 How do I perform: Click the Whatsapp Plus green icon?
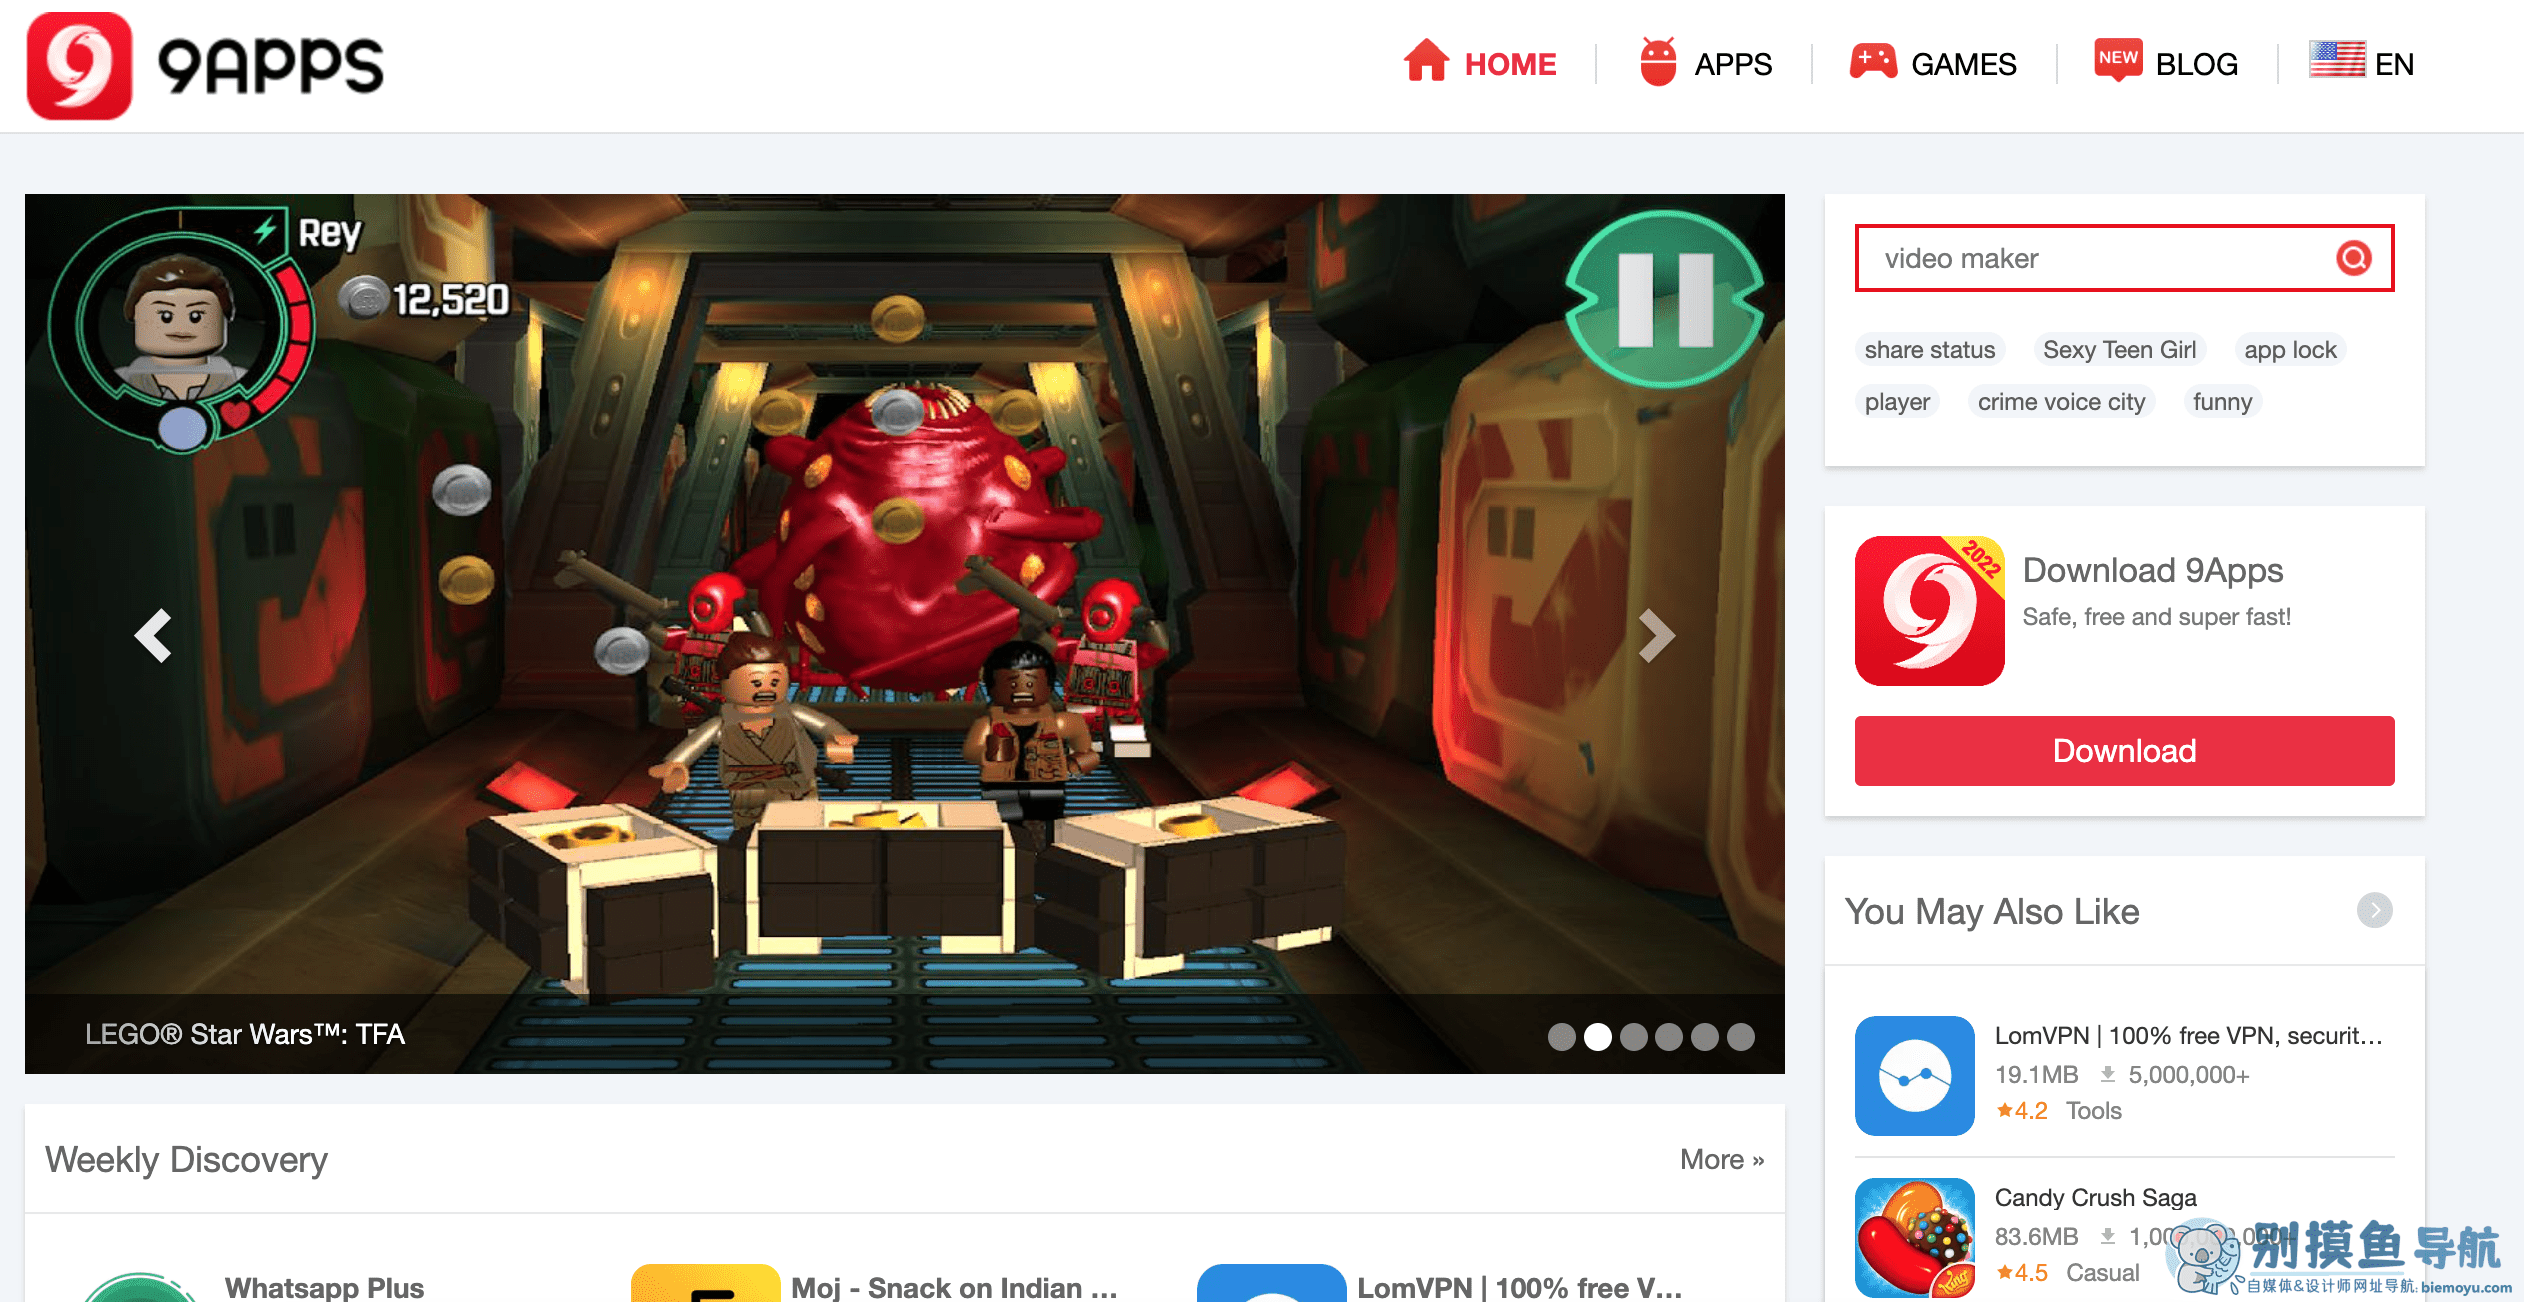point(139,1287)
